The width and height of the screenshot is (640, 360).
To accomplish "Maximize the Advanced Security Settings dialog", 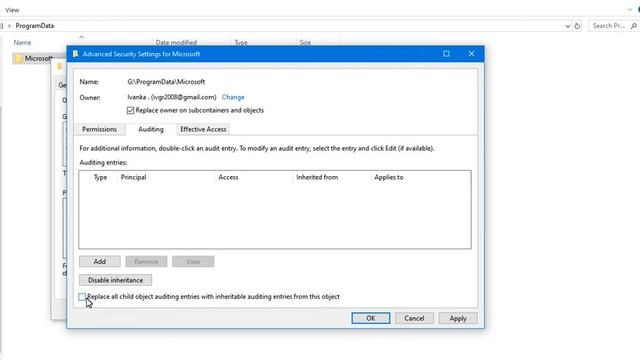I will tap(447, 54).
